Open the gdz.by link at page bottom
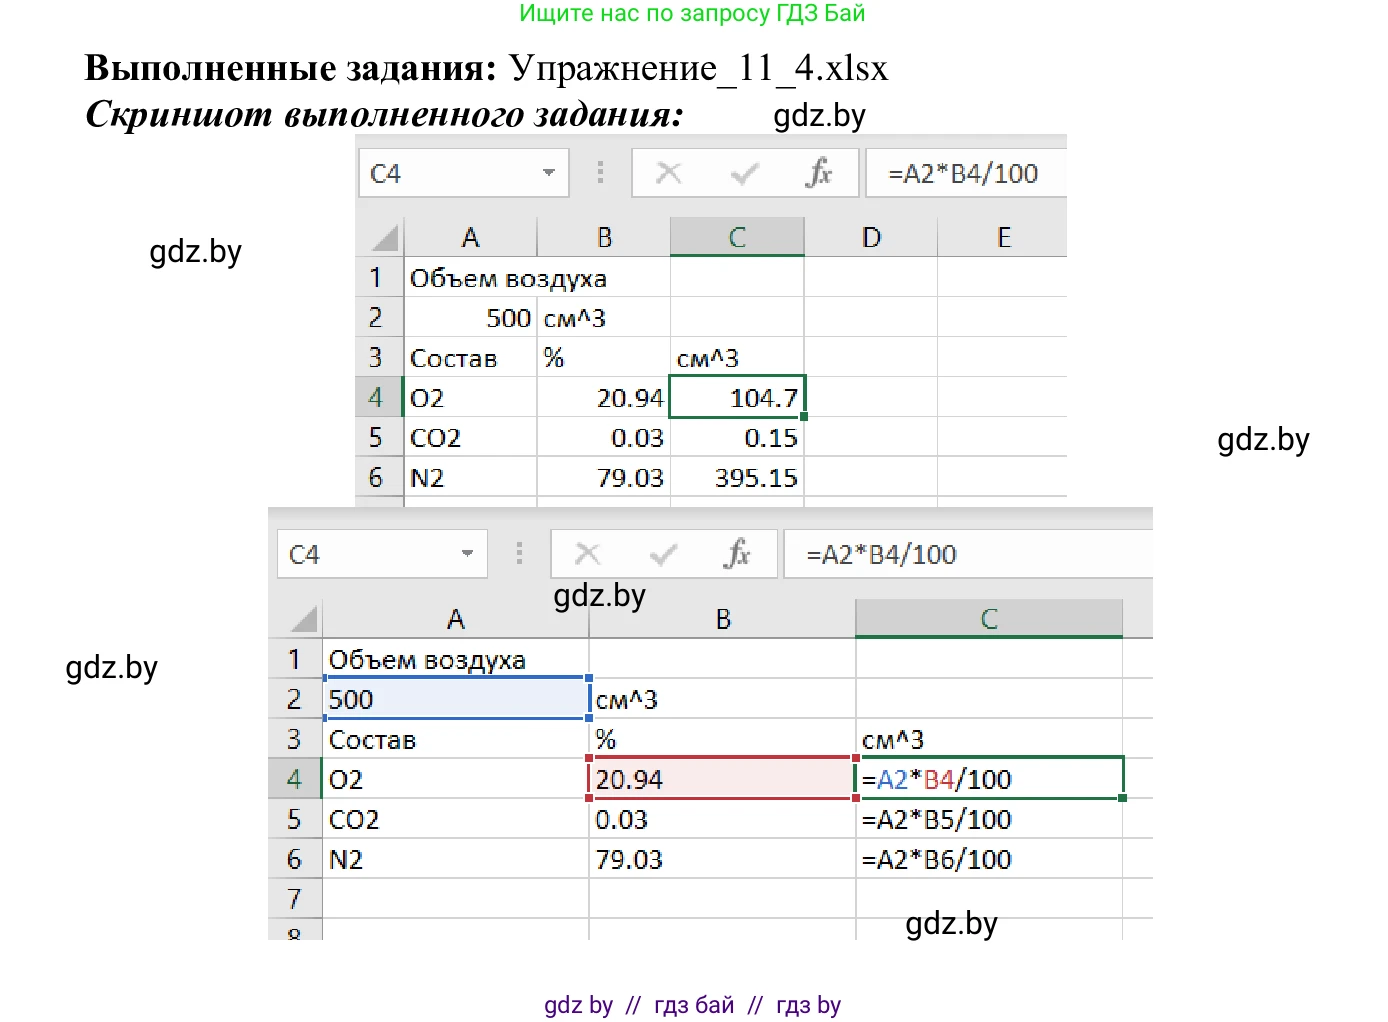This screenshot has height=1022, width=1388. [578, 1004]
